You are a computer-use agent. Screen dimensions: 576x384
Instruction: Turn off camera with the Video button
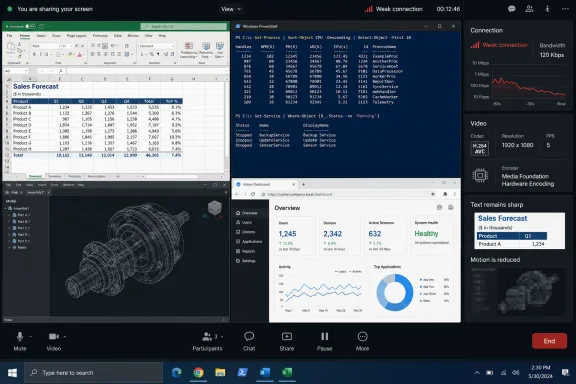coord(54,341)
